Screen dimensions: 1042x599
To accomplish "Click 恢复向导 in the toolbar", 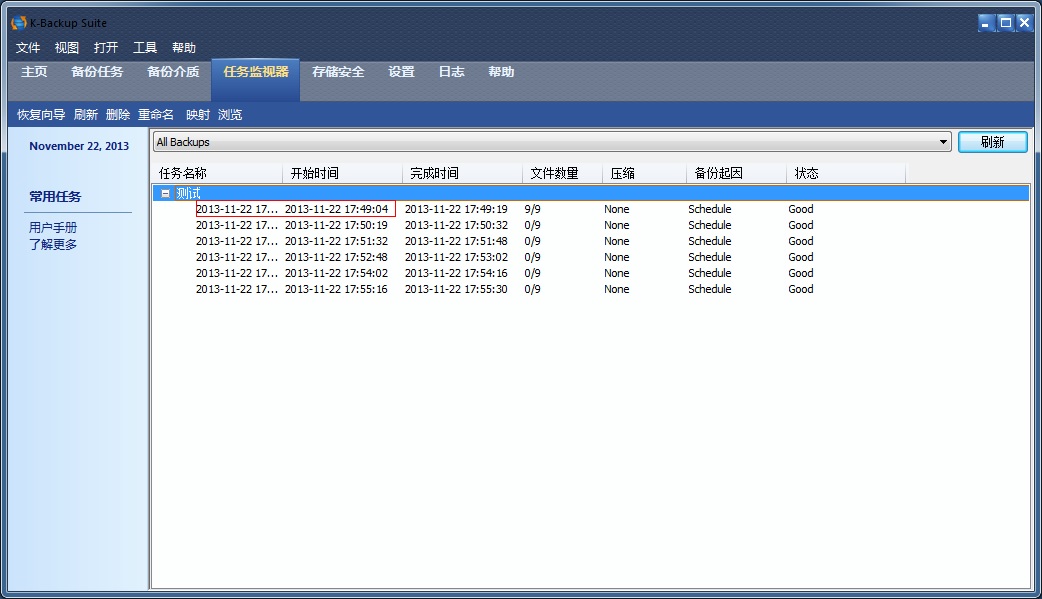I will coord(41,115).
